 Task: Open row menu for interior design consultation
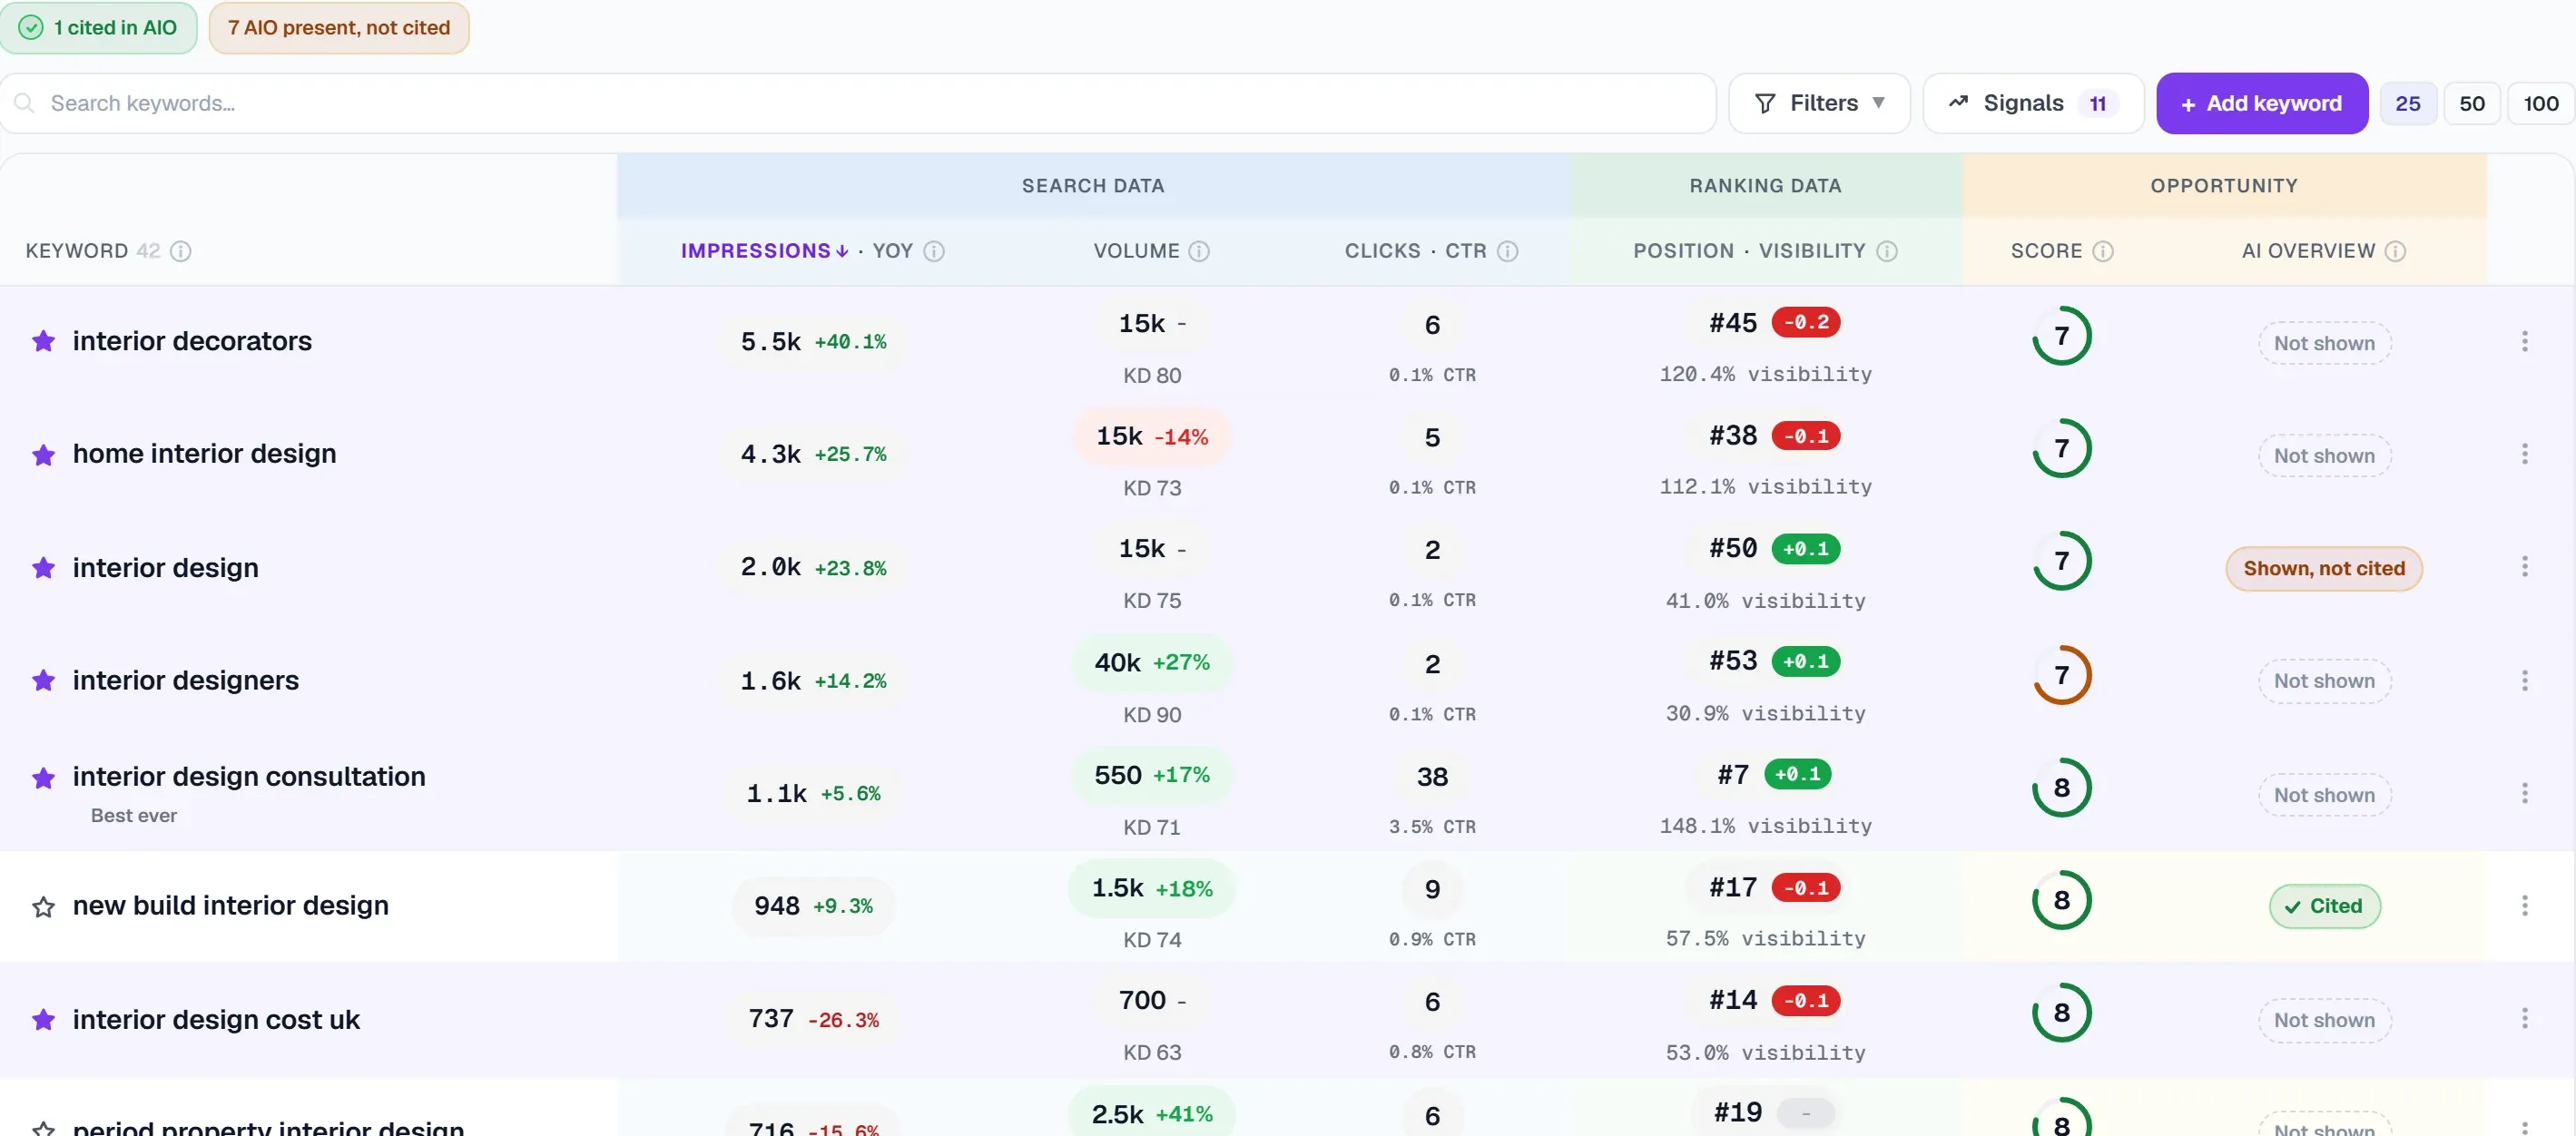point(2524,794)
